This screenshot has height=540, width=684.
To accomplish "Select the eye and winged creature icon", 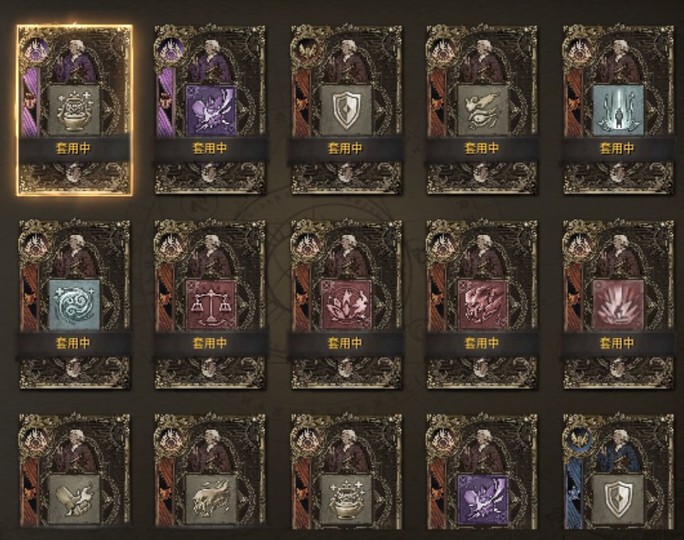I will click(482, 110).
